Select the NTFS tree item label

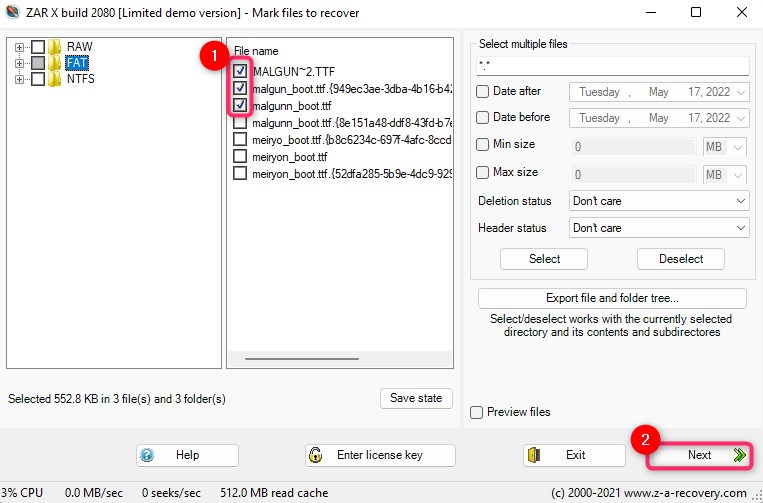(x=80, y=79)
